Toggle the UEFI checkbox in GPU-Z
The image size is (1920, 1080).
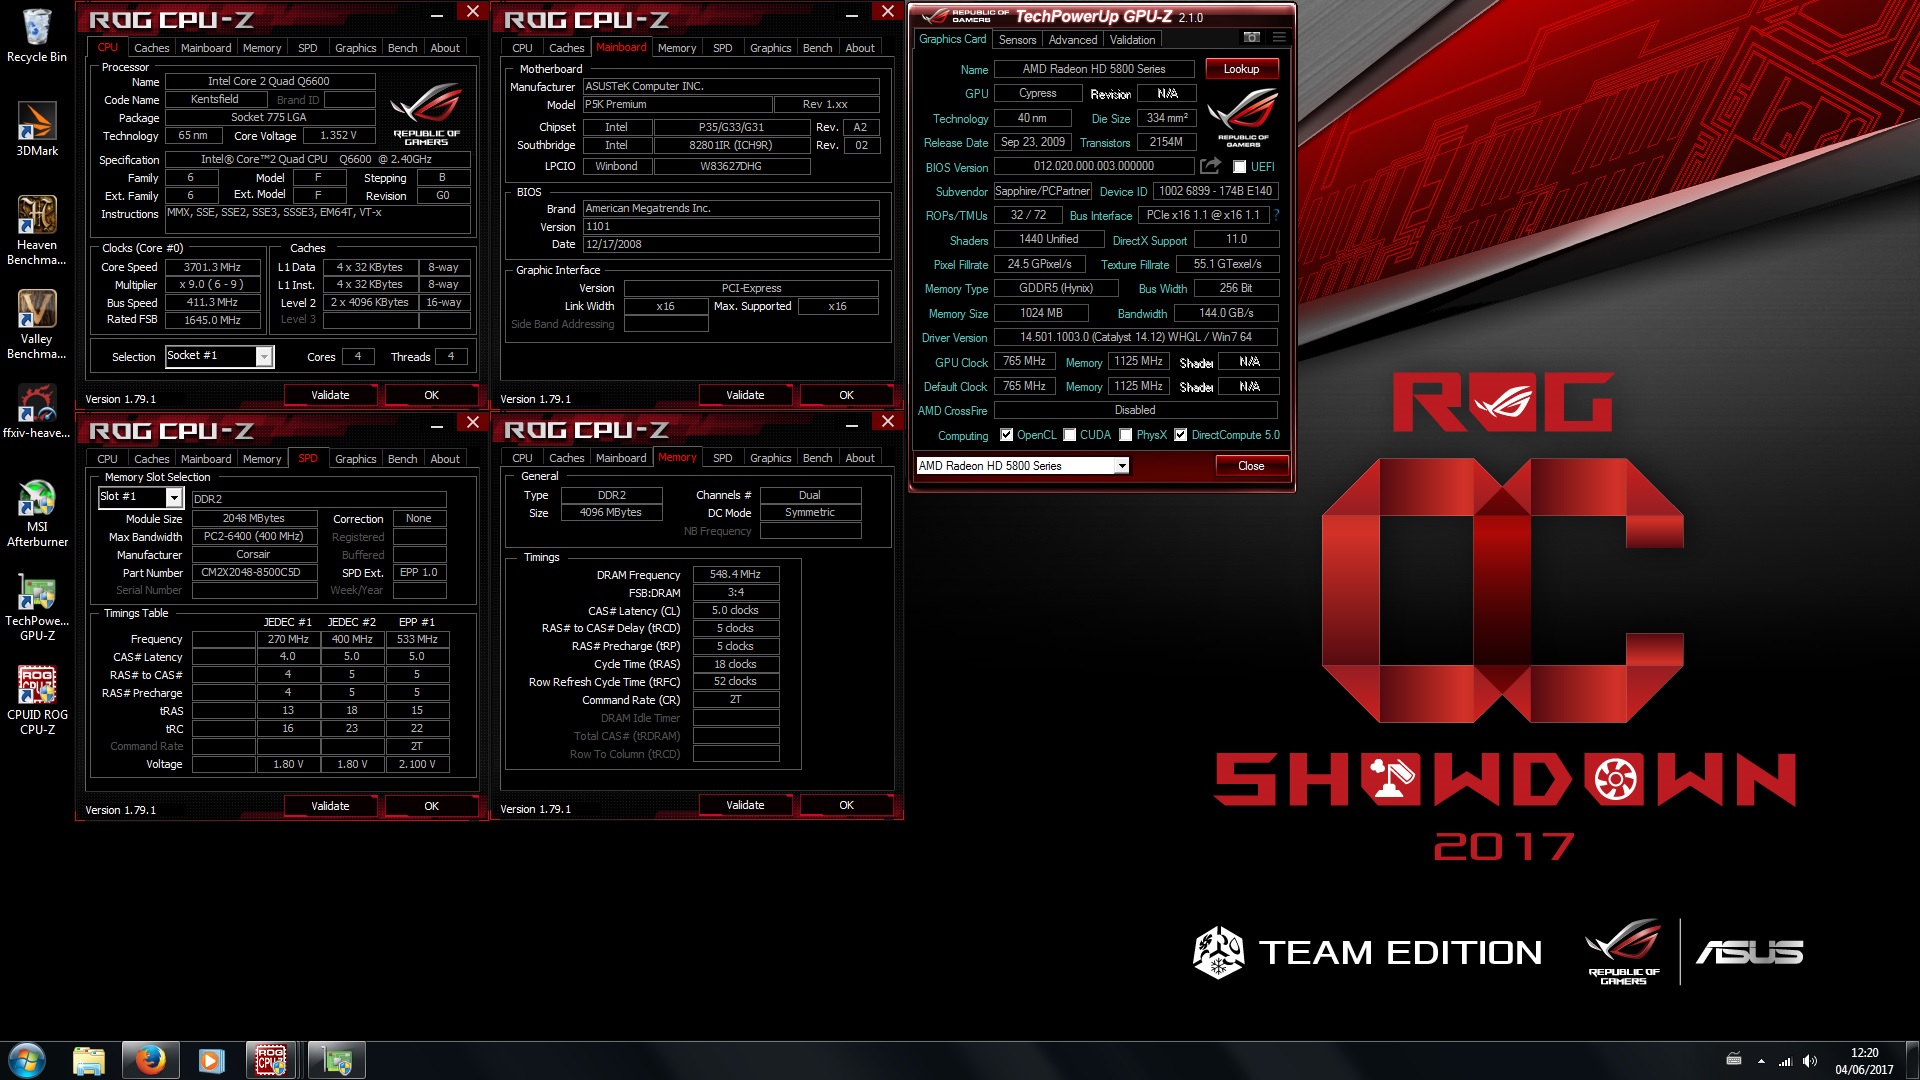click(x=1240, y=167)
